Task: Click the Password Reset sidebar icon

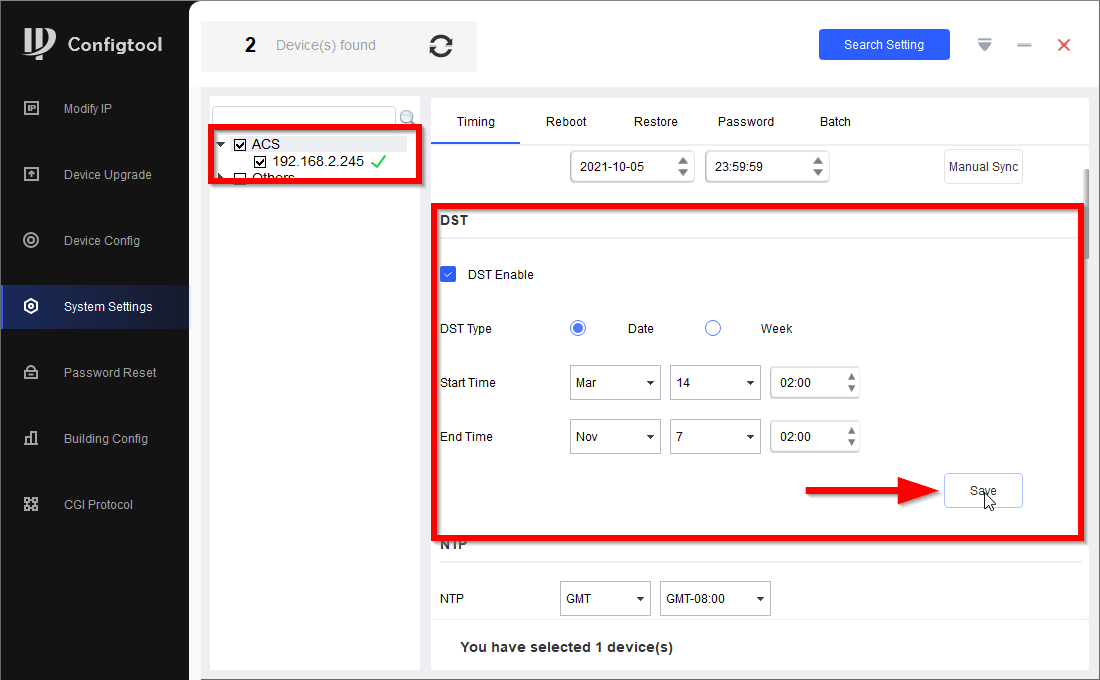Action: tap(31, 372)
